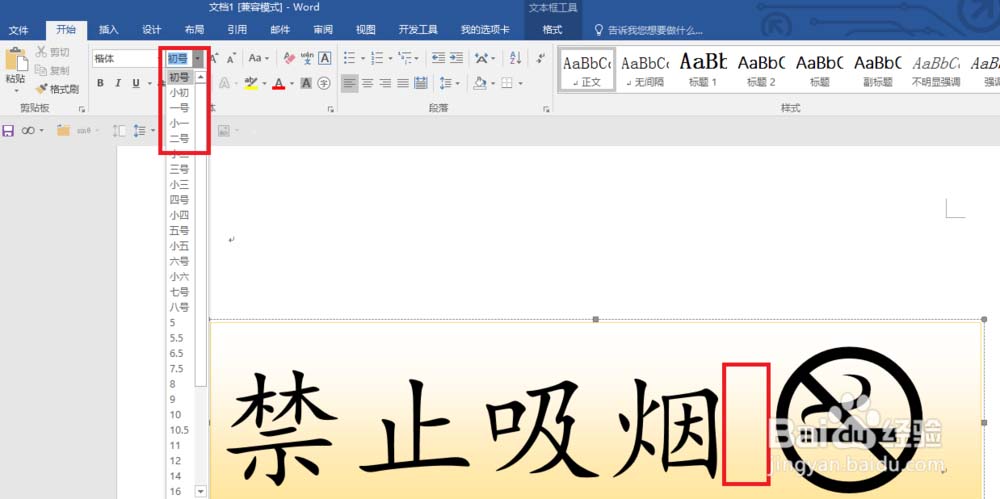1000x499 pixels.
Task: Select the Format Painter (格式刷) brush
Action: 57,89
